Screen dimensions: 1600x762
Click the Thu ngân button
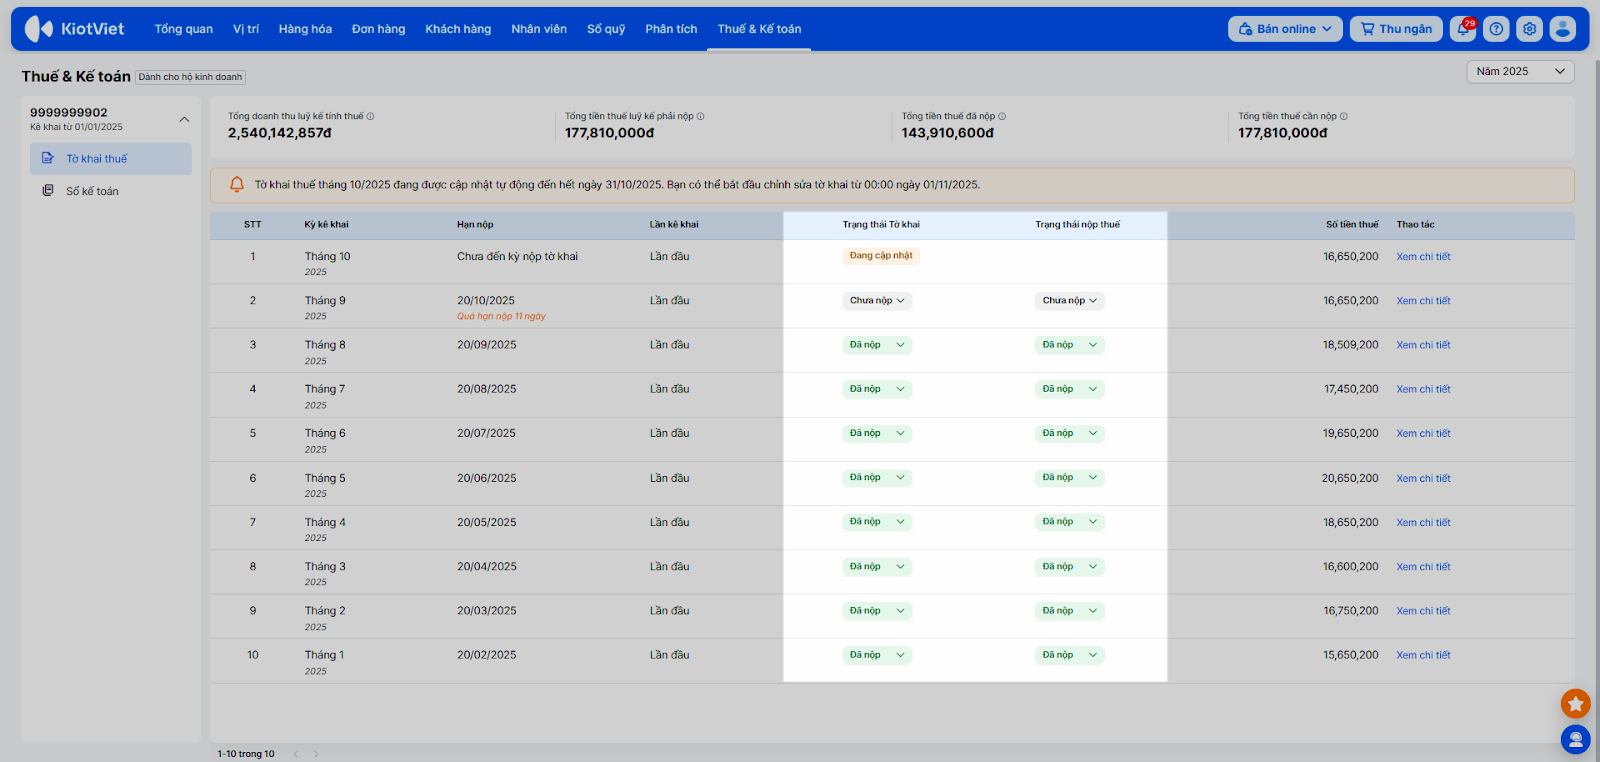1396,29
